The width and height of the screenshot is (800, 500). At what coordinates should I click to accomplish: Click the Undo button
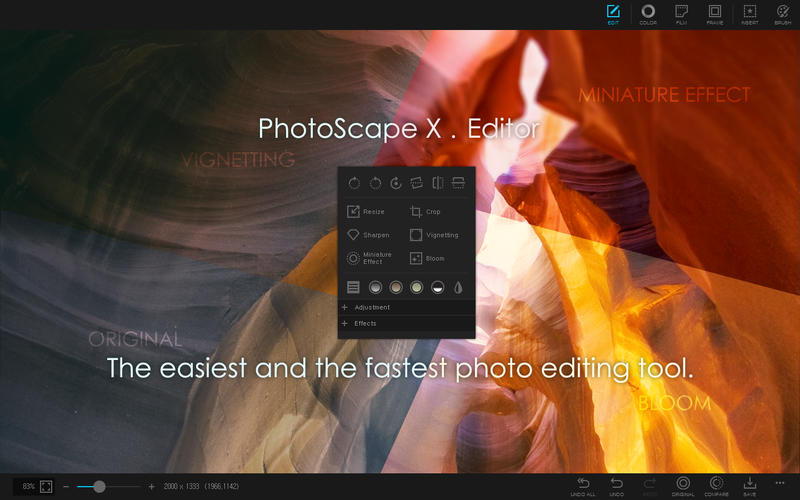616,487
